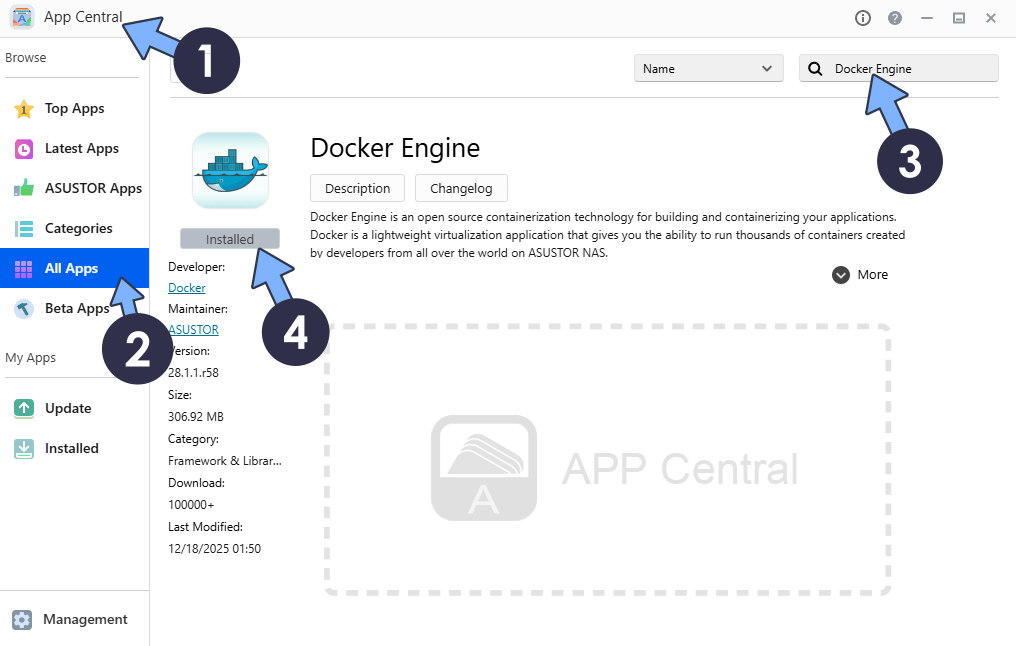Go to ASUSTOR Apps list
This screenshot has width=1016, height=646.
click(93, 188)
